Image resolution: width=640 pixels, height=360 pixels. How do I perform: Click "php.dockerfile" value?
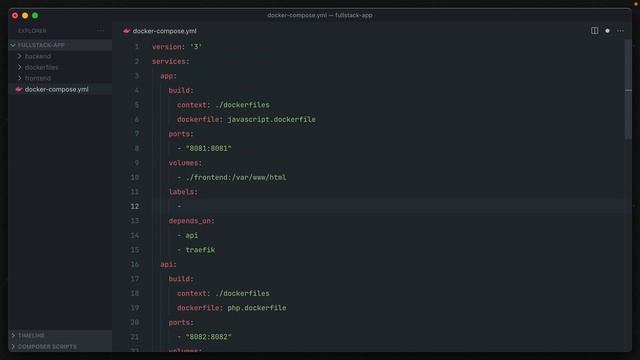257,308
